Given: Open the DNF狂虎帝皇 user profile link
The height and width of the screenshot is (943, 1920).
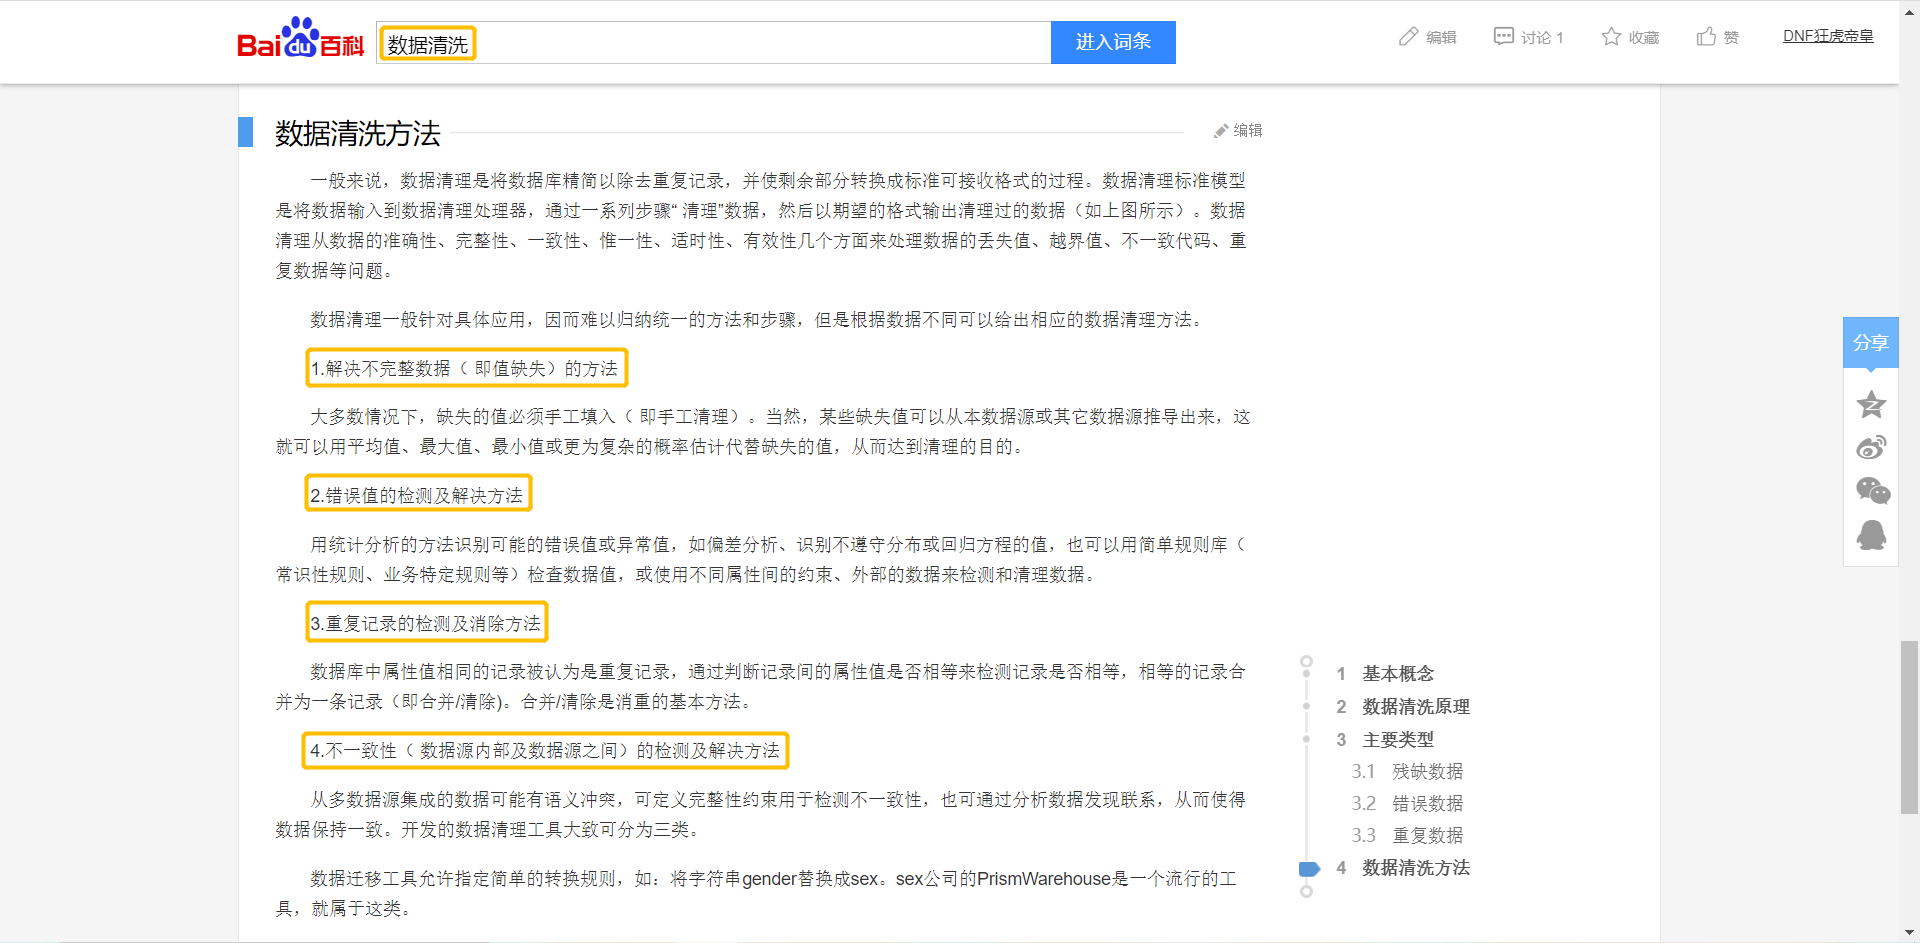Looking at the screenshot, I should click(1828, 34).
